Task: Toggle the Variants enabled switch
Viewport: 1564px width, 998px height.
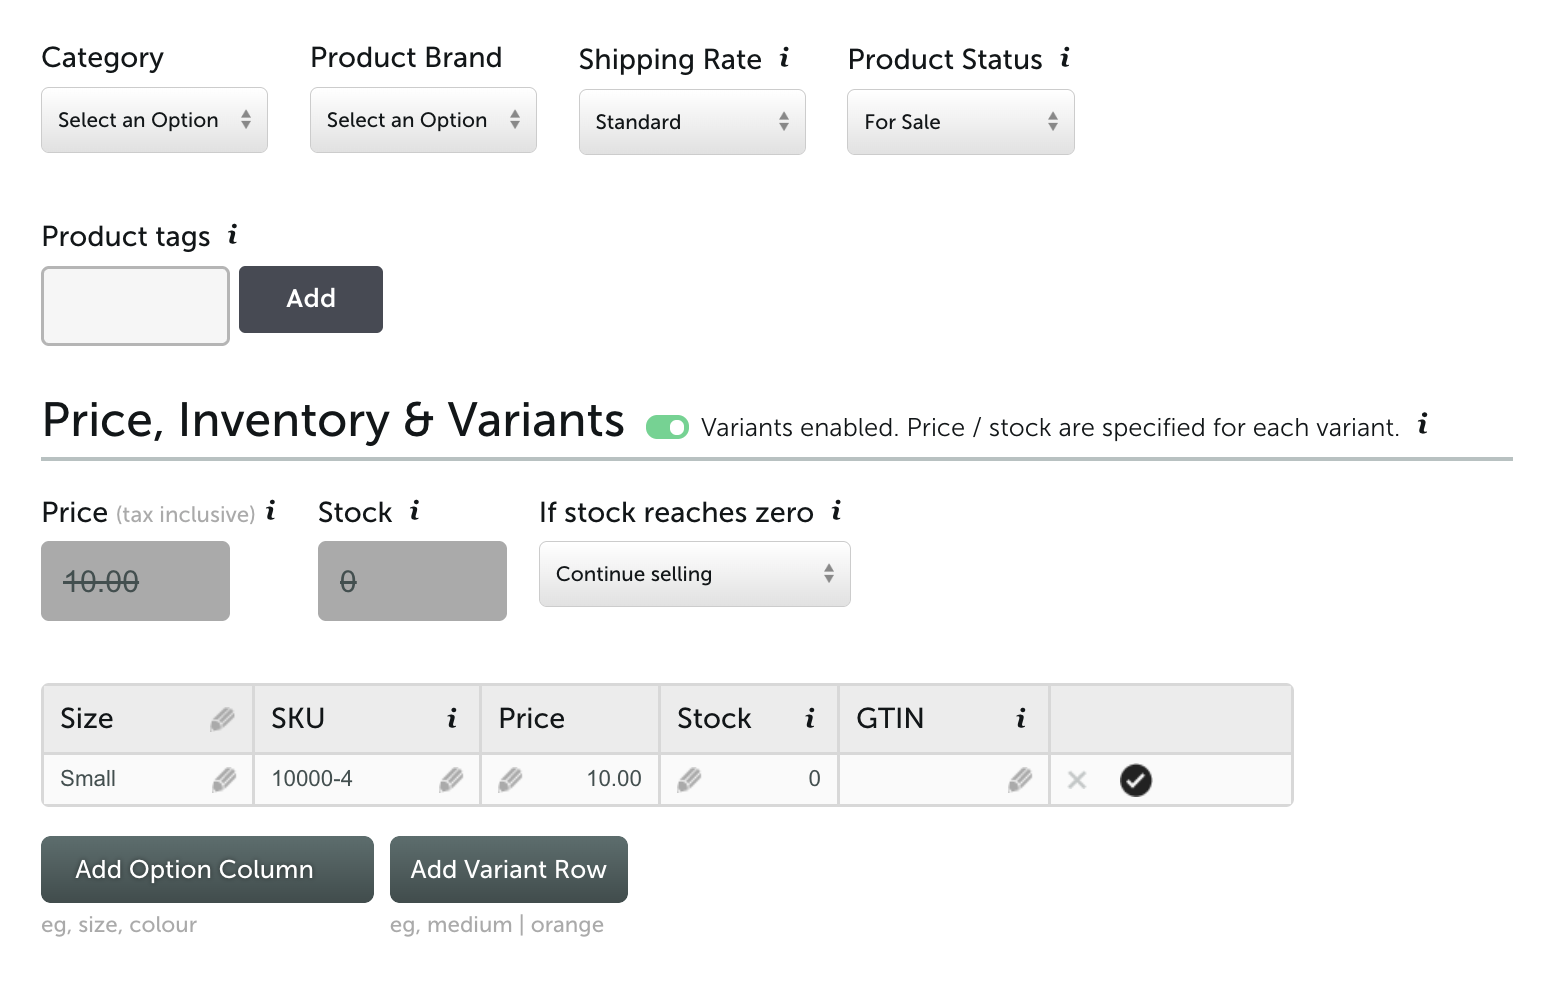Action: [x=667, y=428]
